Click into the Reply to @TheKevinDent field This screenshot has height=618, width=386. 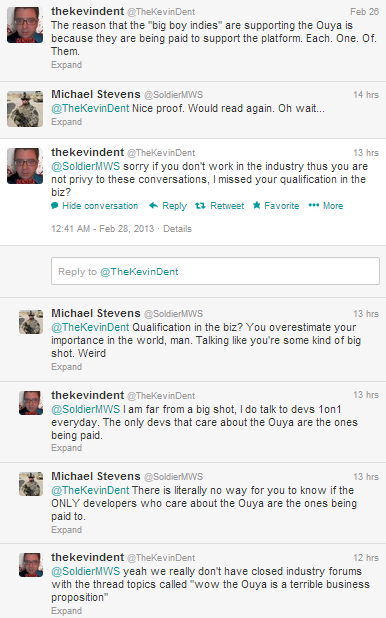[215, 271]
